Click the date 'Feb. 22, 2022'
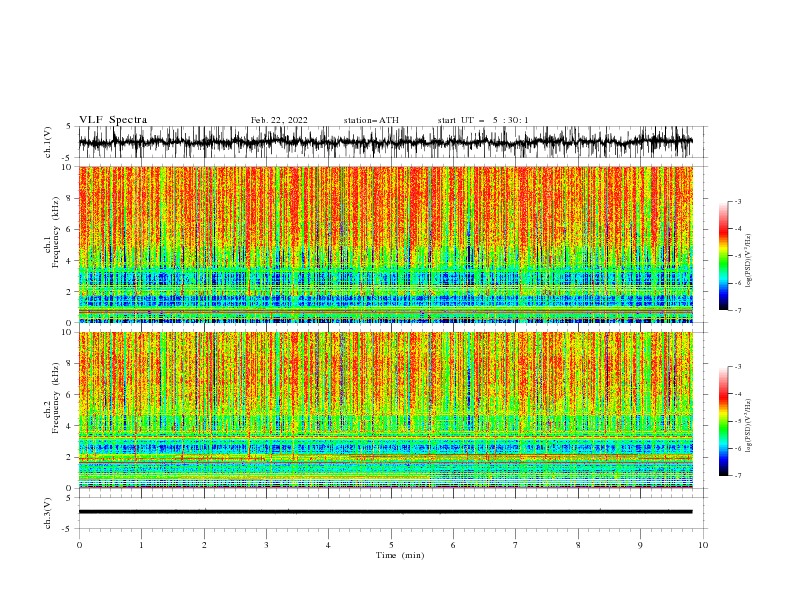Image resolution: width=792 pixels, height=612 pixels. click(279, 120)
